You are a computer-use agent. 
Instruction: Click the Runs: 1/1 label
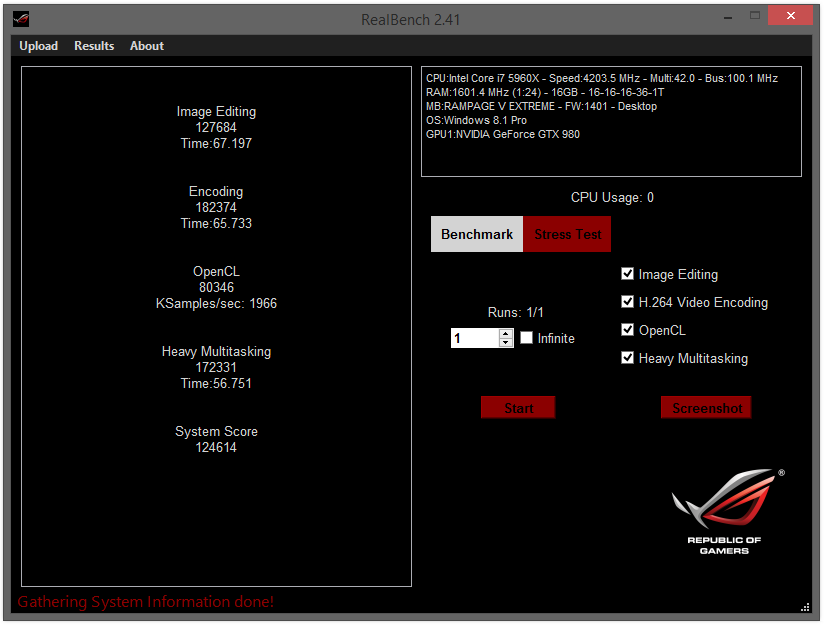[x=516, y=312]
